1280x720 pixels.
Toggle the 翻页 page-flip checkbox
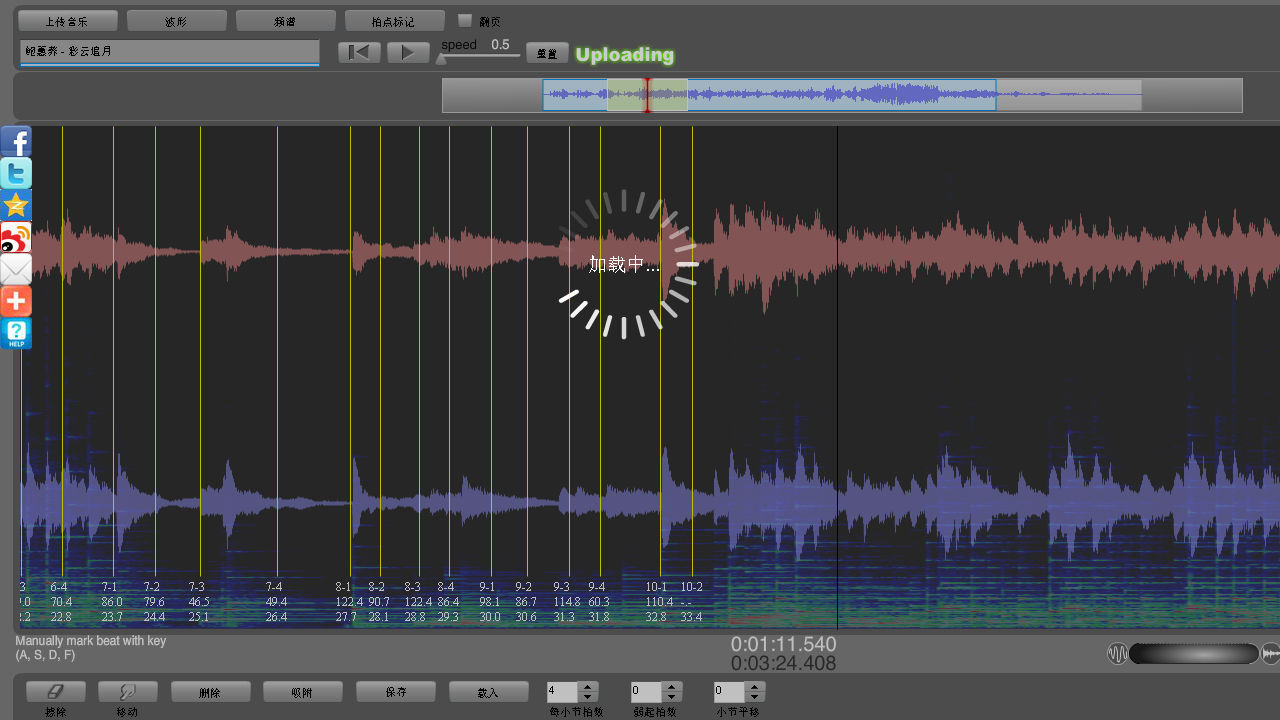[465, 21]
